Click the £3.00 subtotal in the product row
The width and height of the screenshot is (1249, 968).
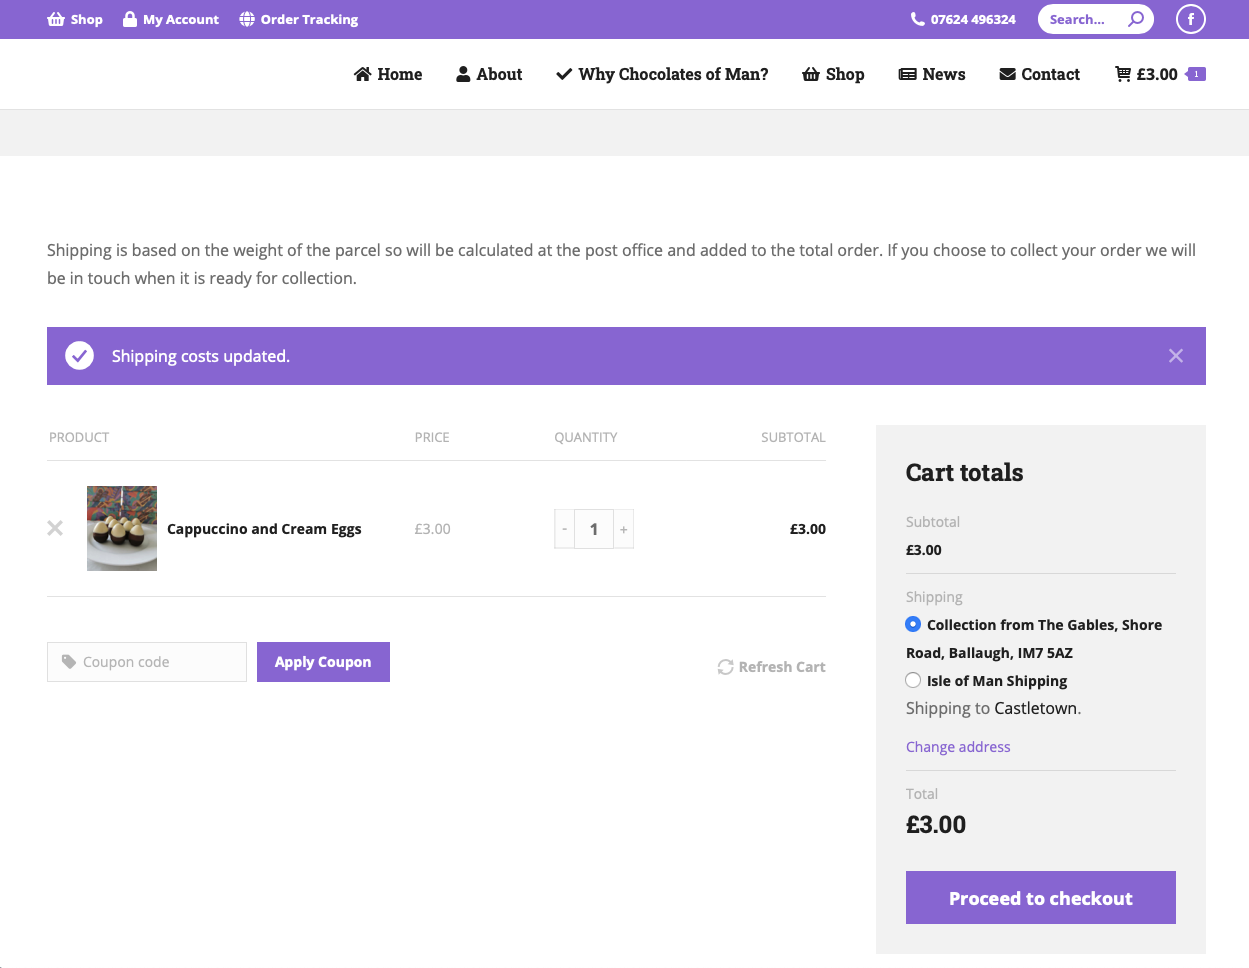(808, 529)
